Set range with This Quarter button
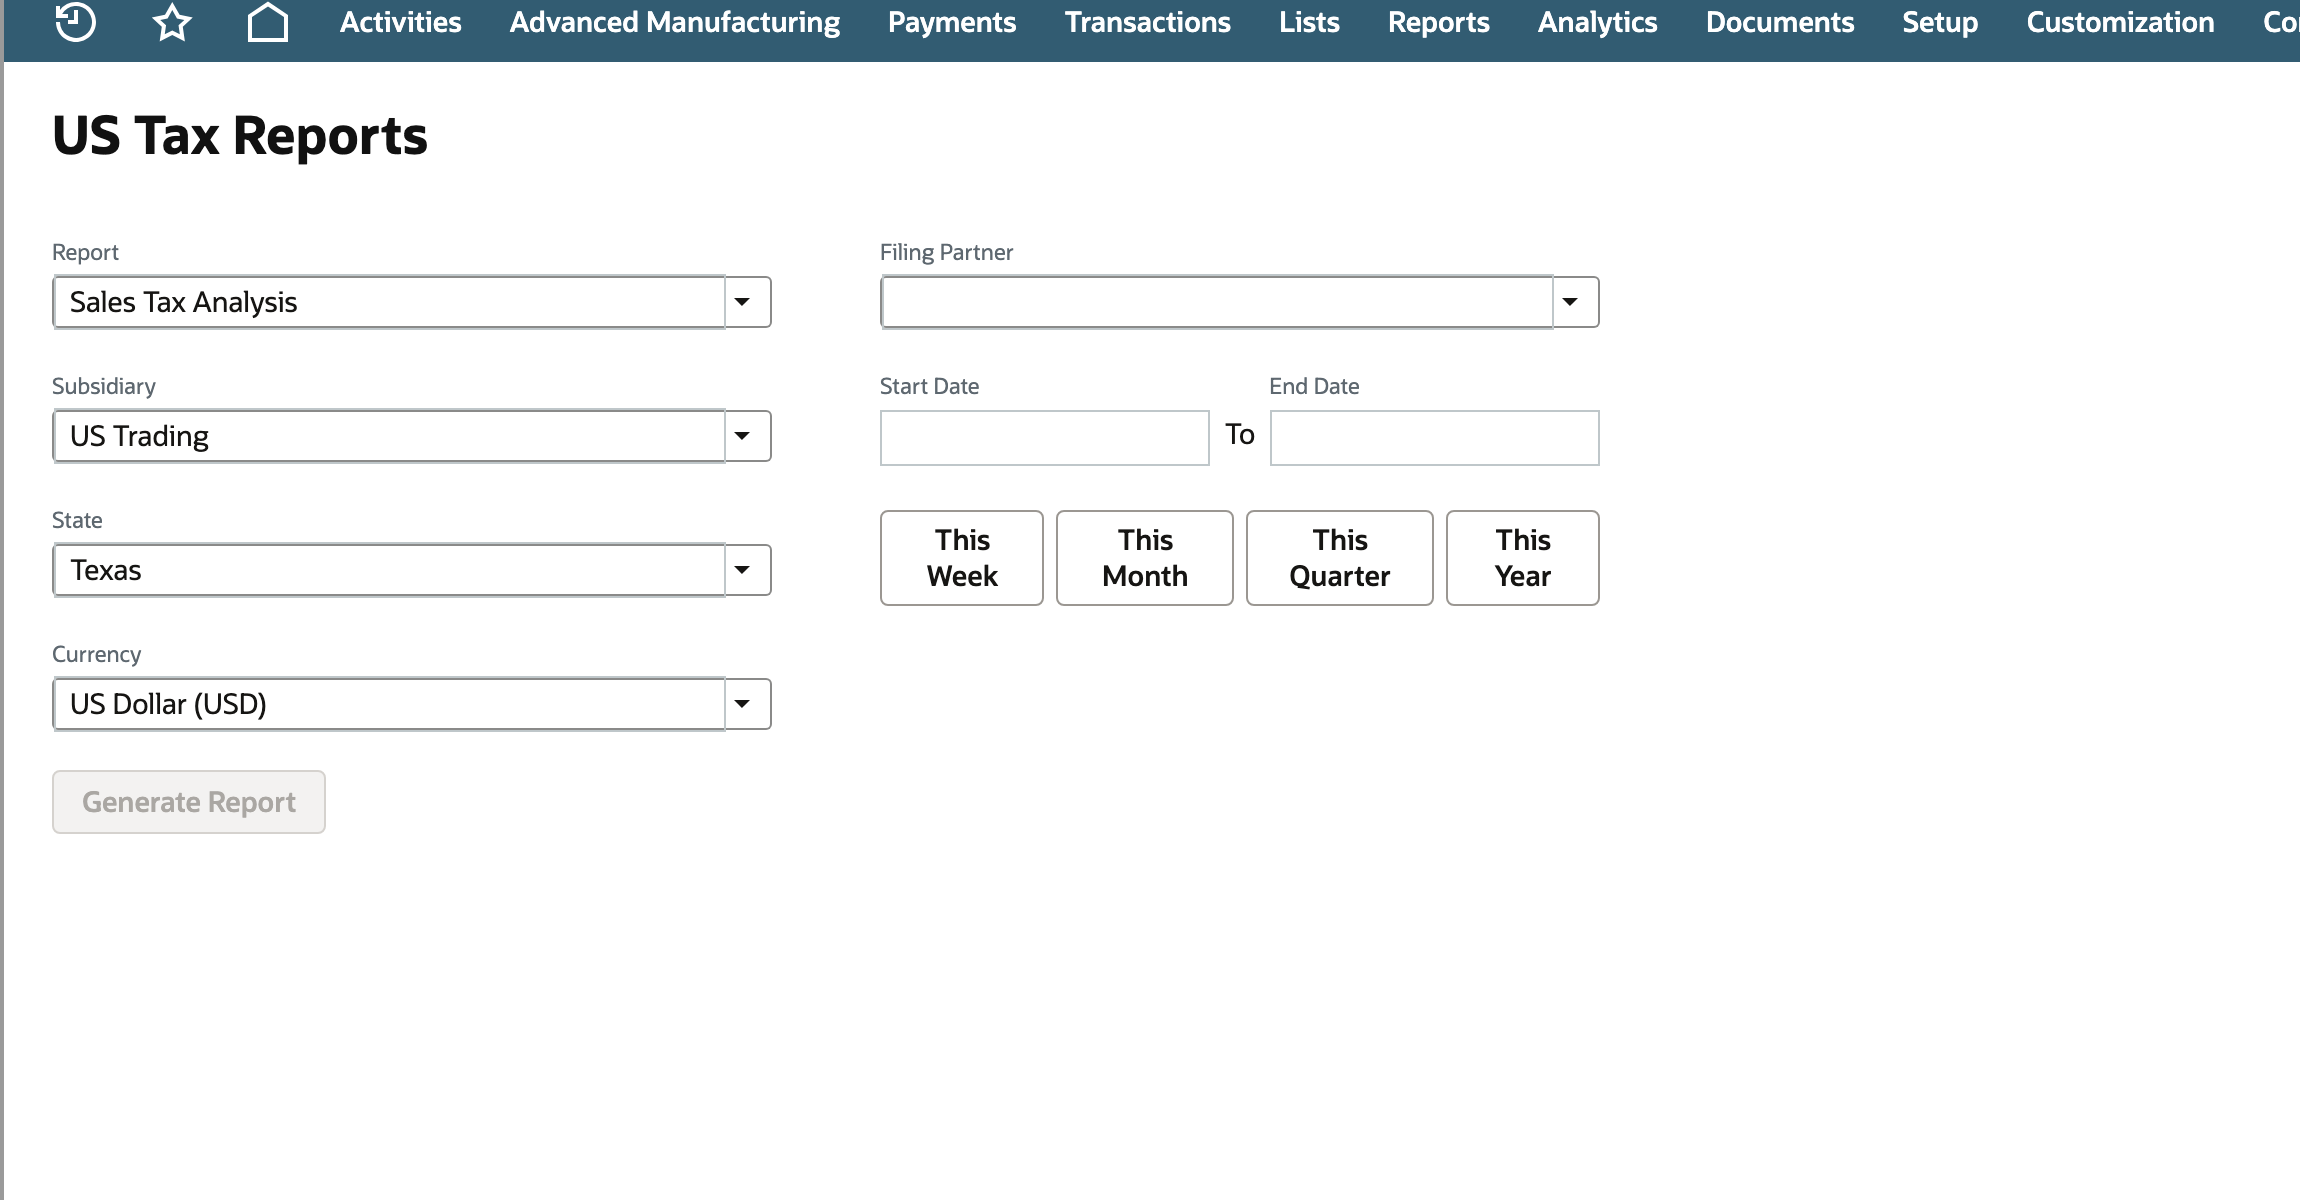The height and width of the screenshot is (1200, 2300). coord(1340,558)
